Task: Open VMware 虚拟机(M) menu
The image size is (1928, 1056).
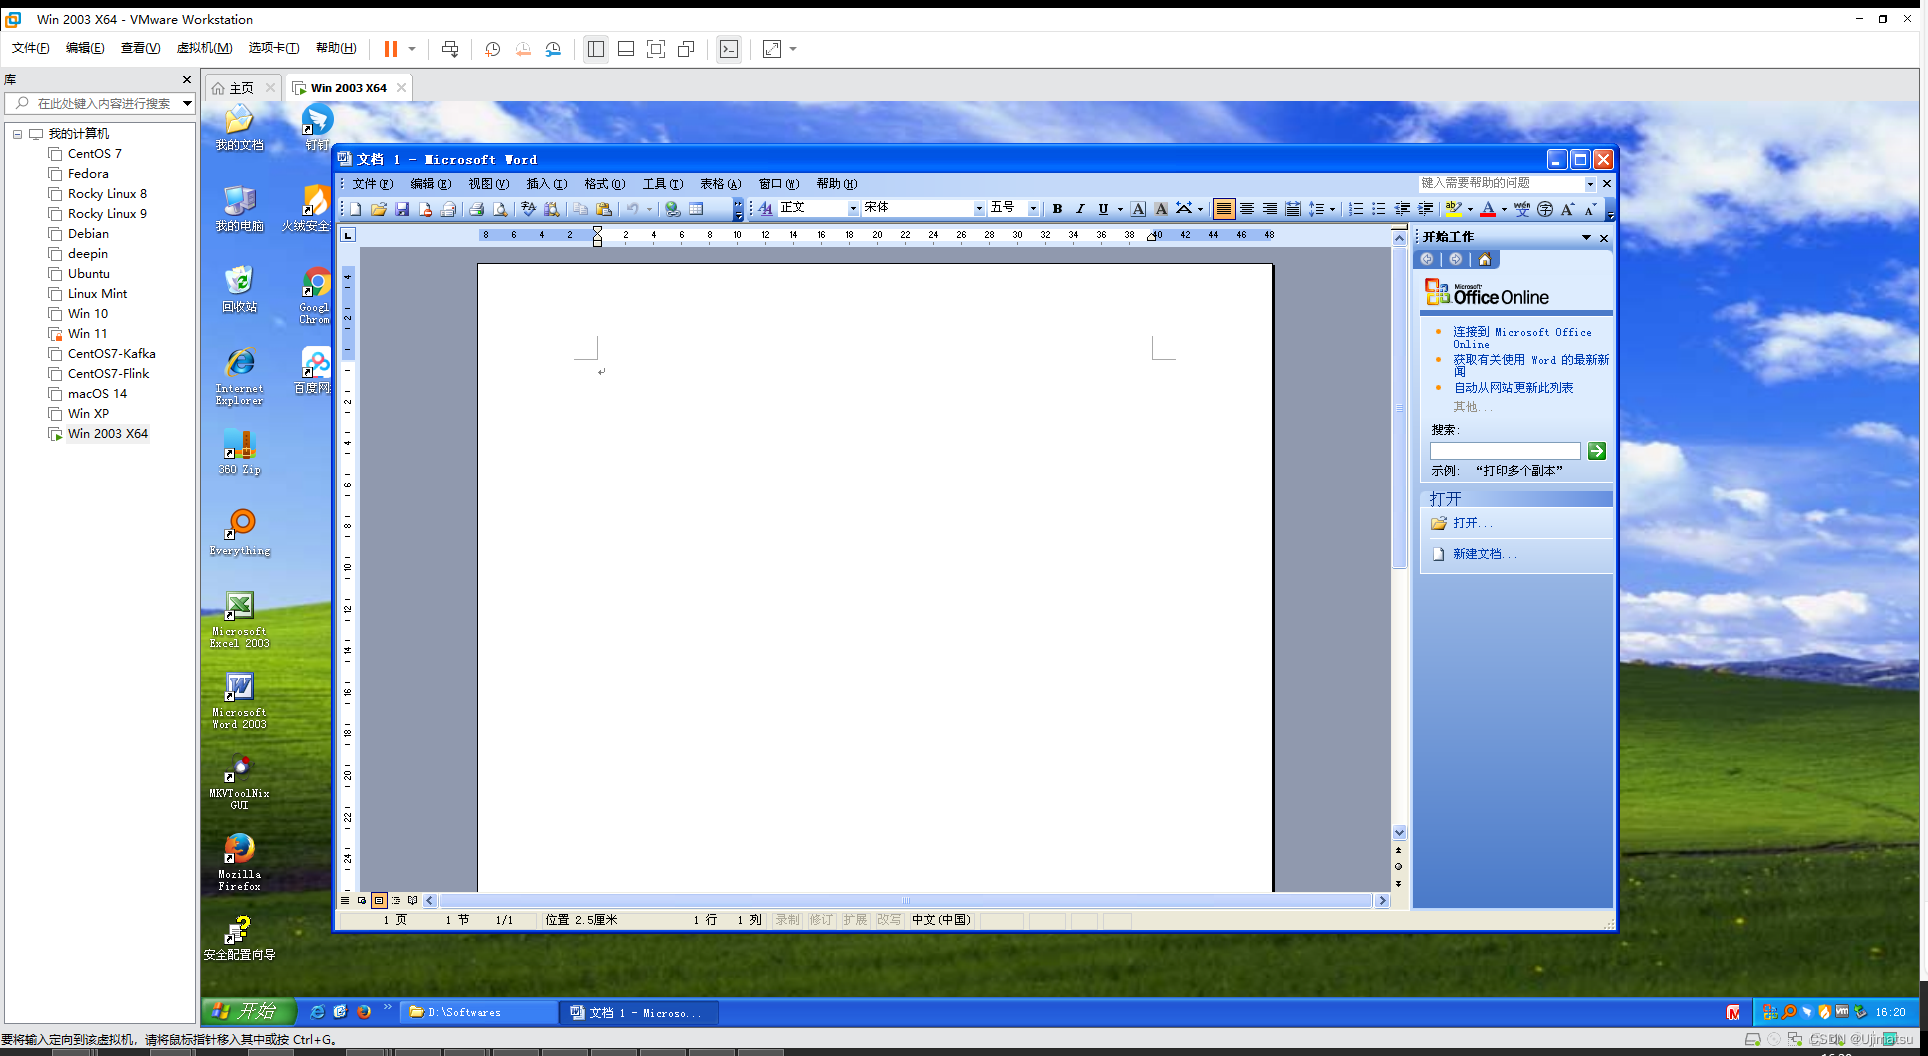Action: (x=204, y=48)
